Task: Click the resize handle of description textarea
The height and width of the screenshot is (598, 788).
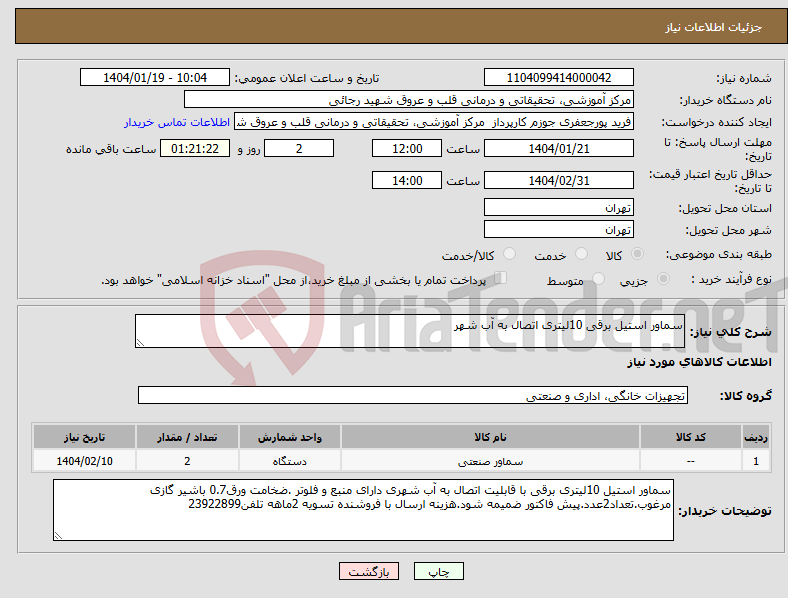Action: 140,343
